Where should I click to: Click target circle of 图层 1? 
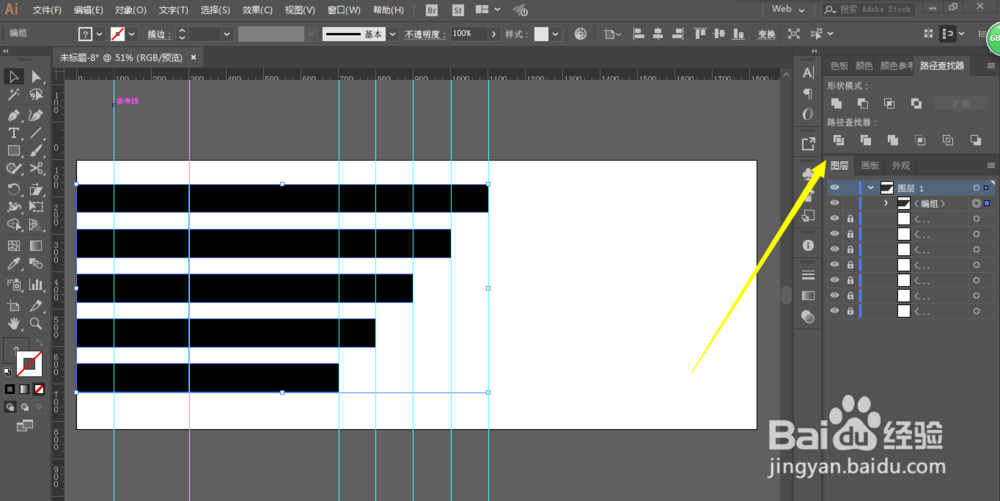pyautogui.click(x=976, y=188)
